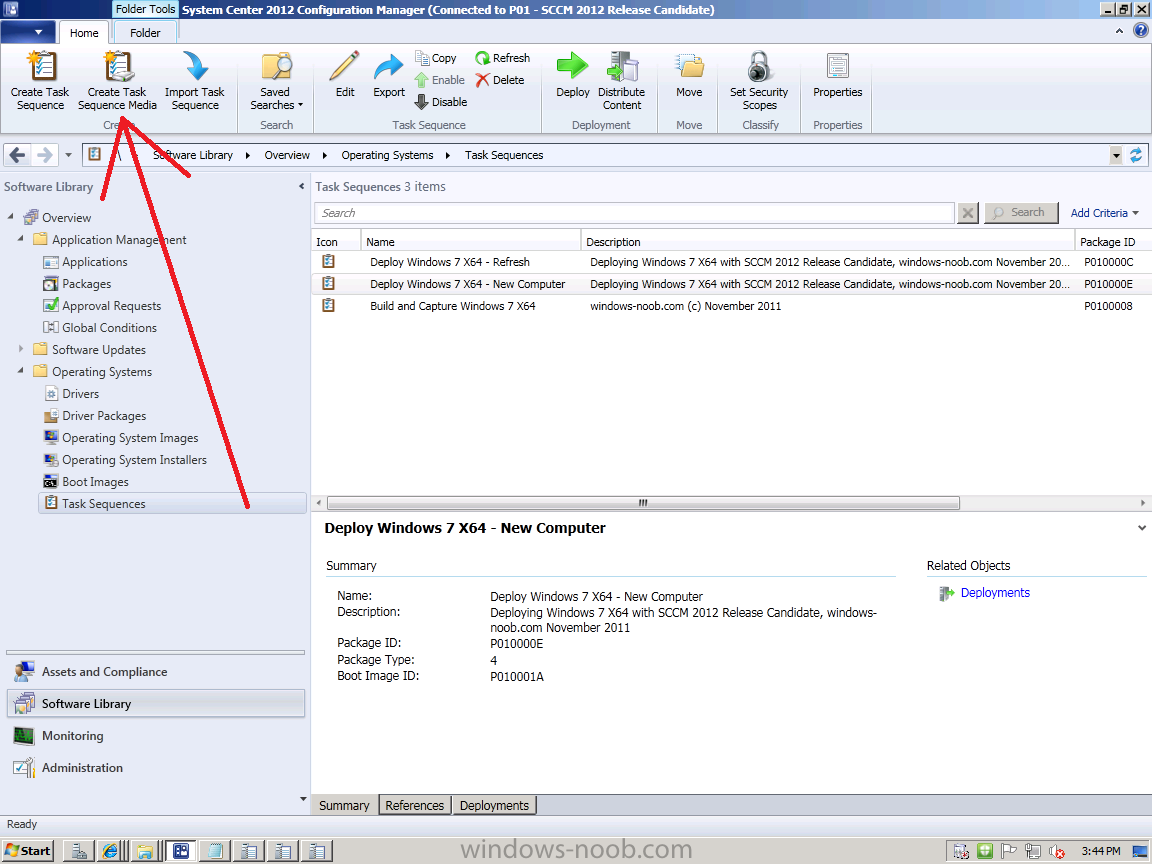The image size is (1152, 864).
Task: Click the address bar refresh icon
Action: (1136, 155)
